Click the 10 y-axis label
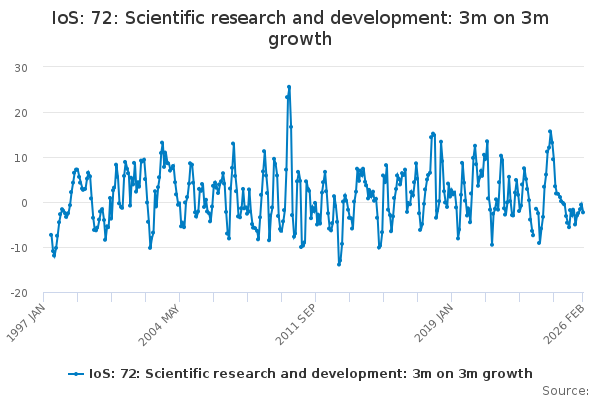The height and width of the screenshot is (400, 600). click(20, 157)
